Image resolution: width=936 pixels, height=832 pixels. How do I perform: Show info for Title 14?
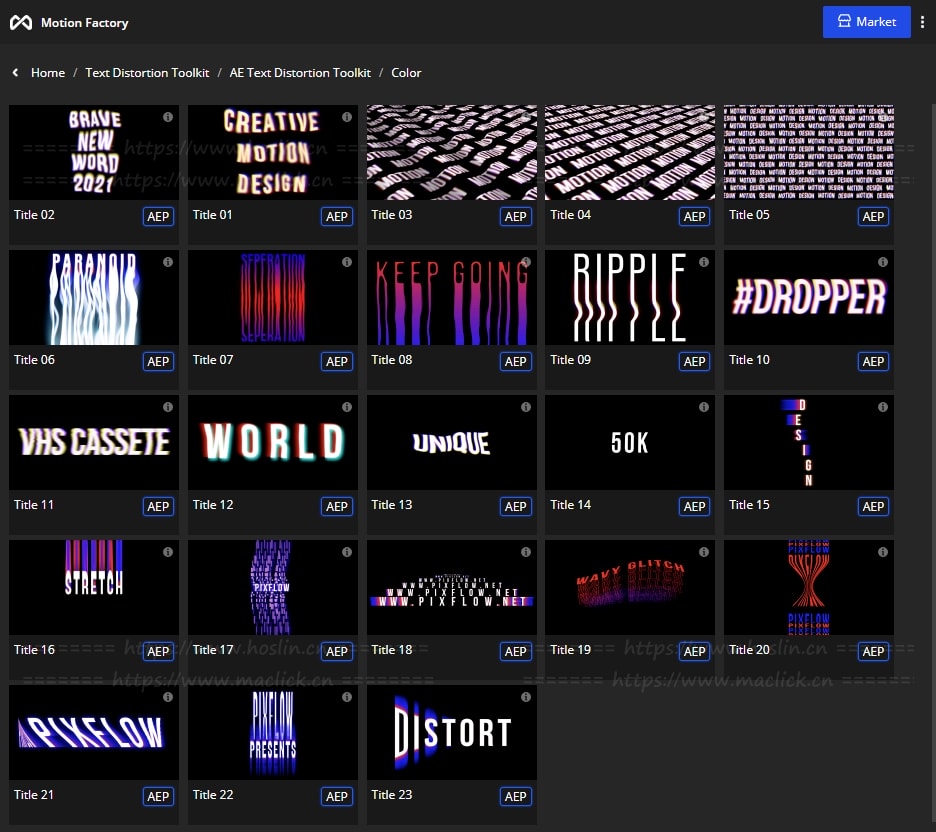(x=704, y=407)
